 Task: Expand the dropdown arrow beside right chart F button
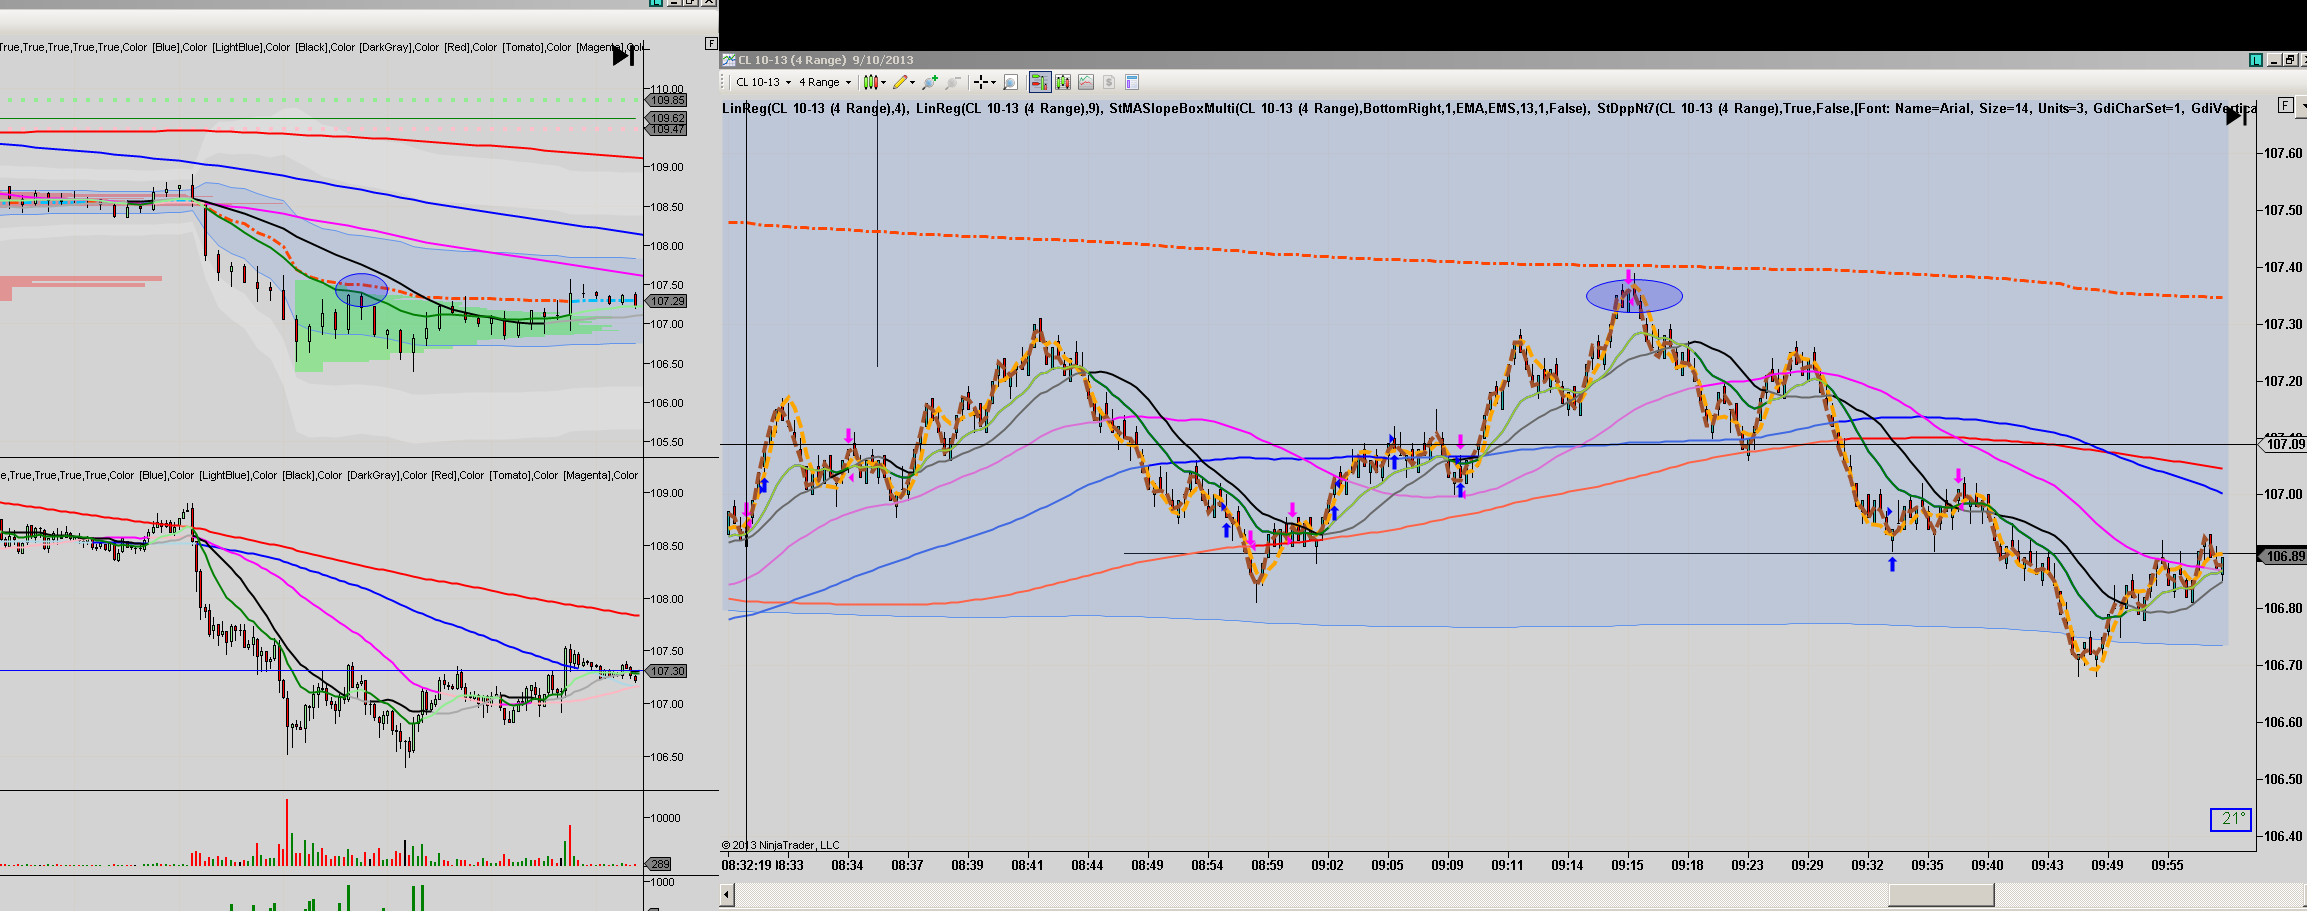pos(2302,105)
